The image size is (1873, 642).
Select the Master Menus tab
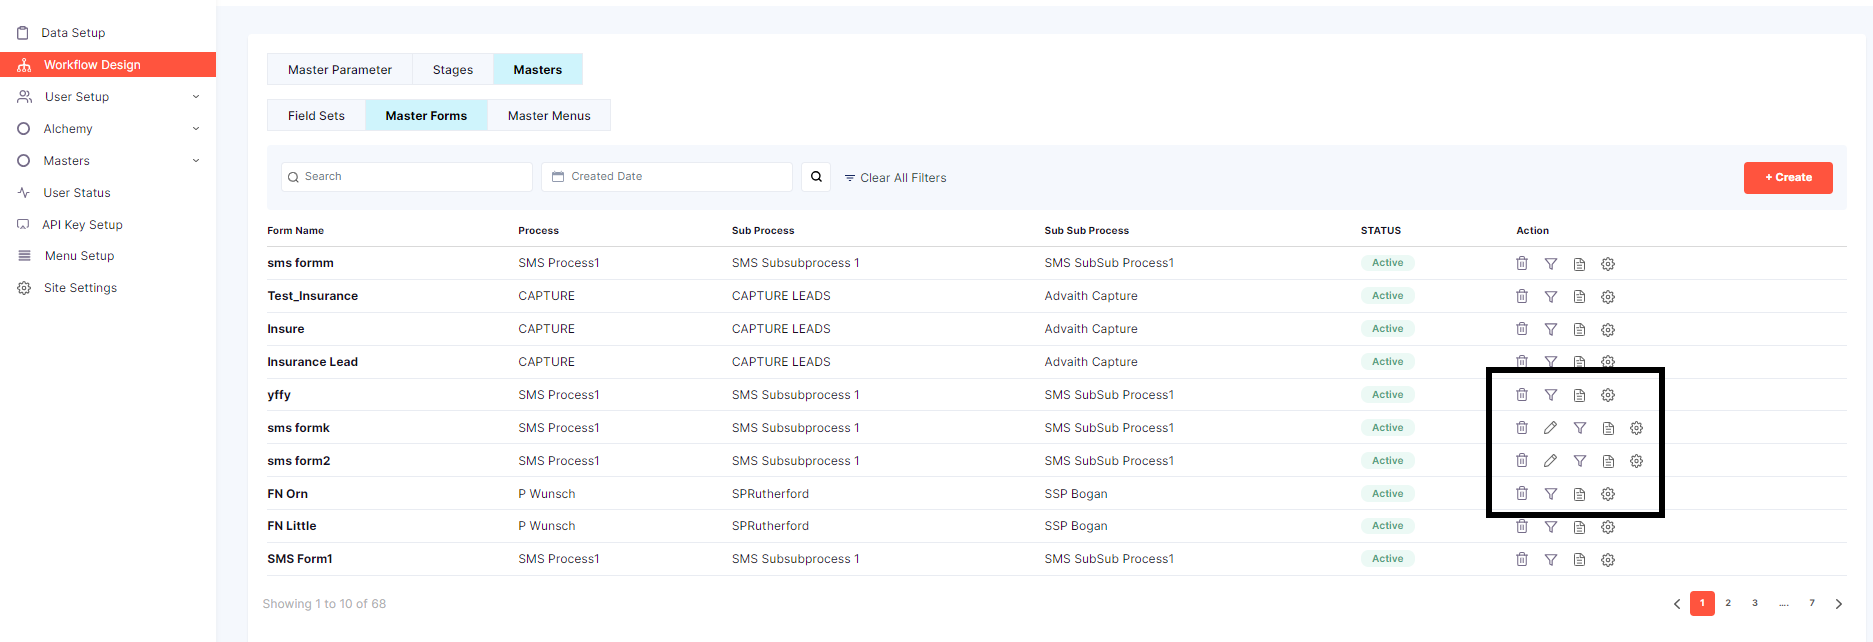coord(549,116)
